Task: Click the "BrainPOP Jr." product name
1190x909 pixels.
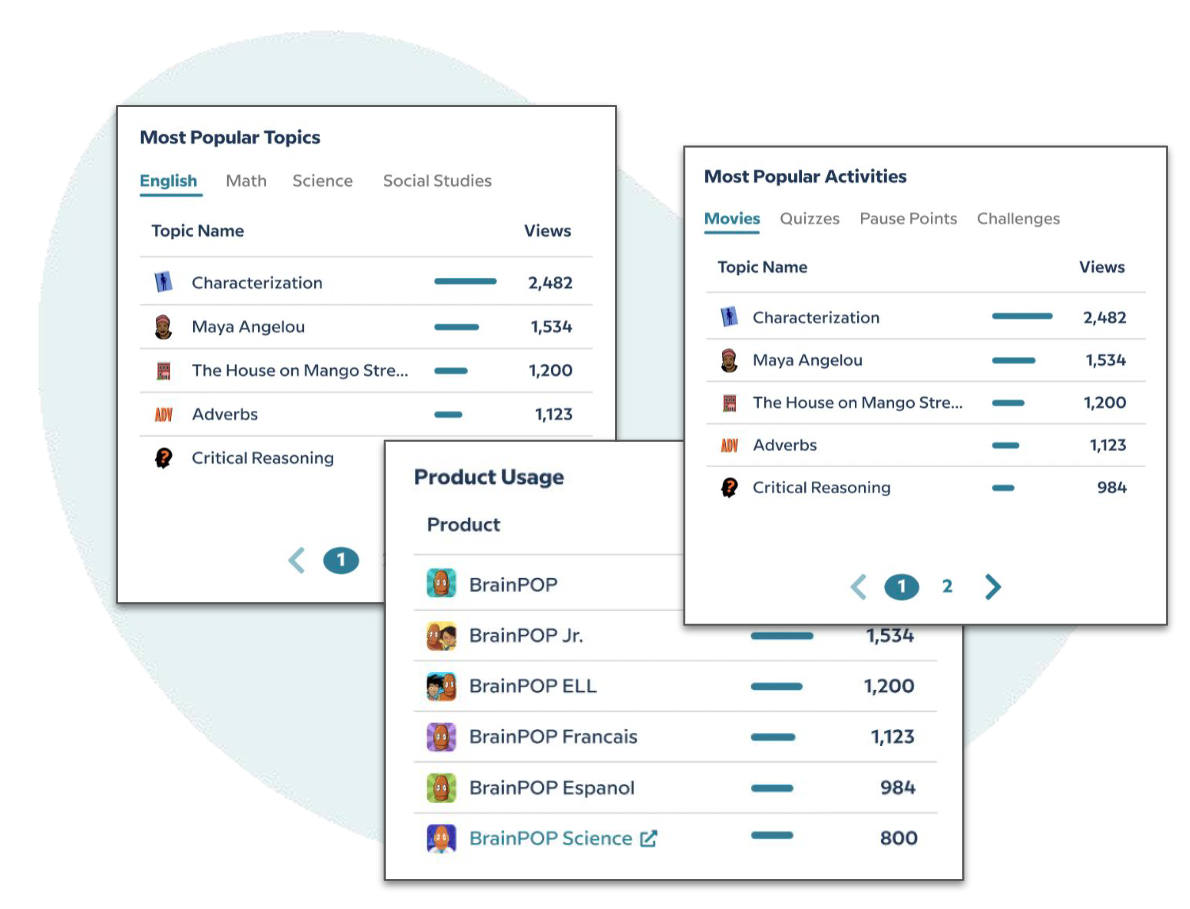Action: [x=526, y=636]
